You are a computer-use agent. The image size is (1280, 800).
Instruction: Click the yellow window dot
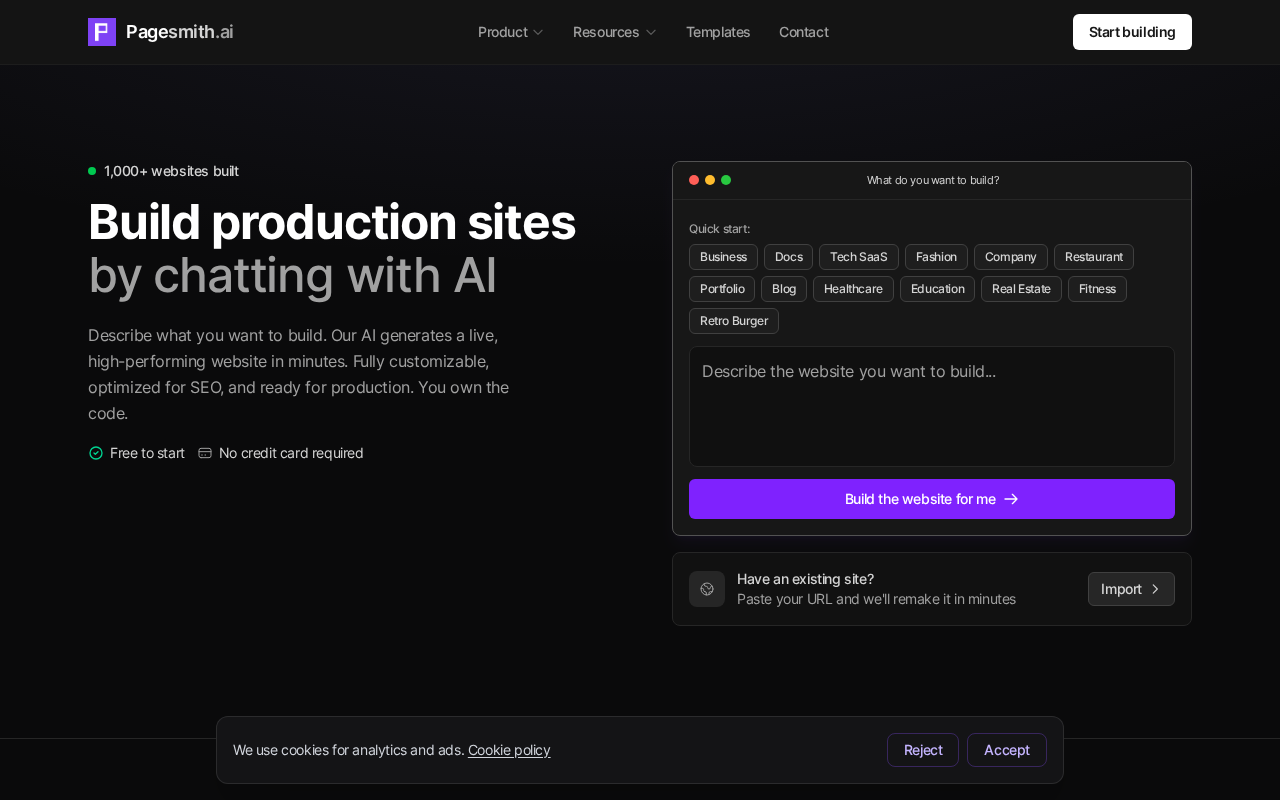[x=710, y=180]
